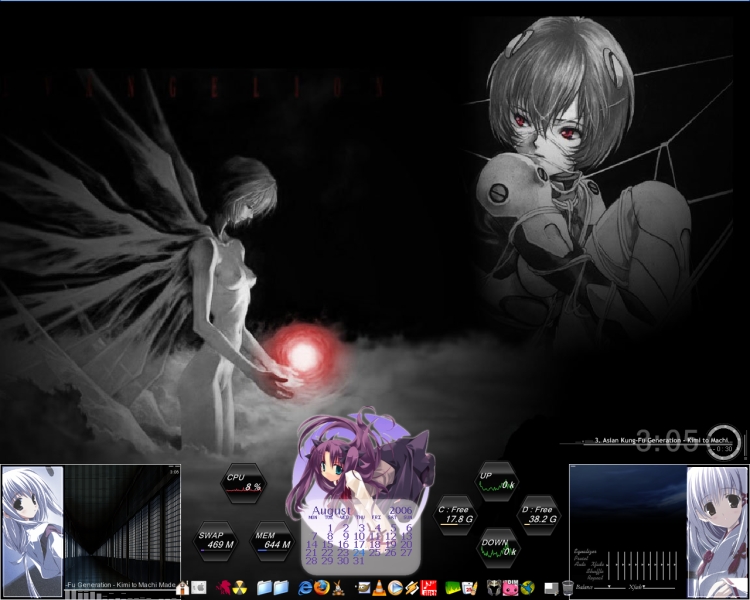The height and width of the screenshot is (600, 750).
Task: Click the Apple logo dock icon
Action: tap(199, 587)
